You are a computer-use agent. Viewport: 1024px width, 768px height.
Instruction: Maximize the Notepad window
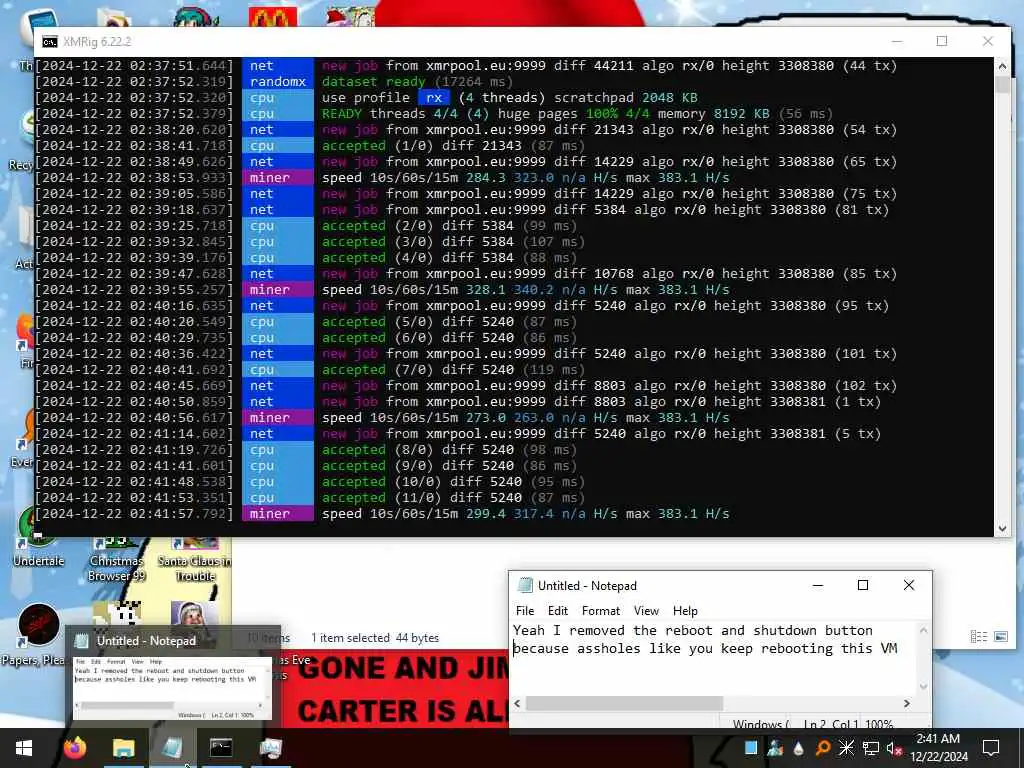[x=863, y=585]
